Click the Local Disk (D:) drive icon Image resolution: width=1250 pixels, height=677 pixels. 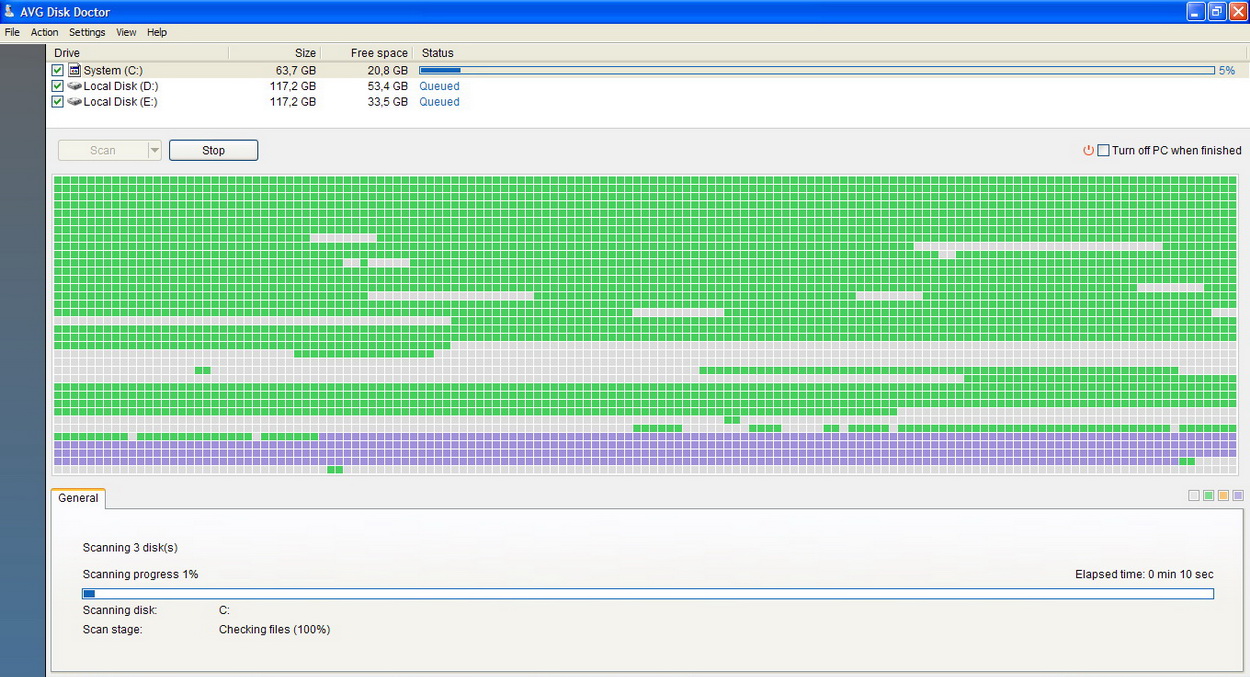74,86
